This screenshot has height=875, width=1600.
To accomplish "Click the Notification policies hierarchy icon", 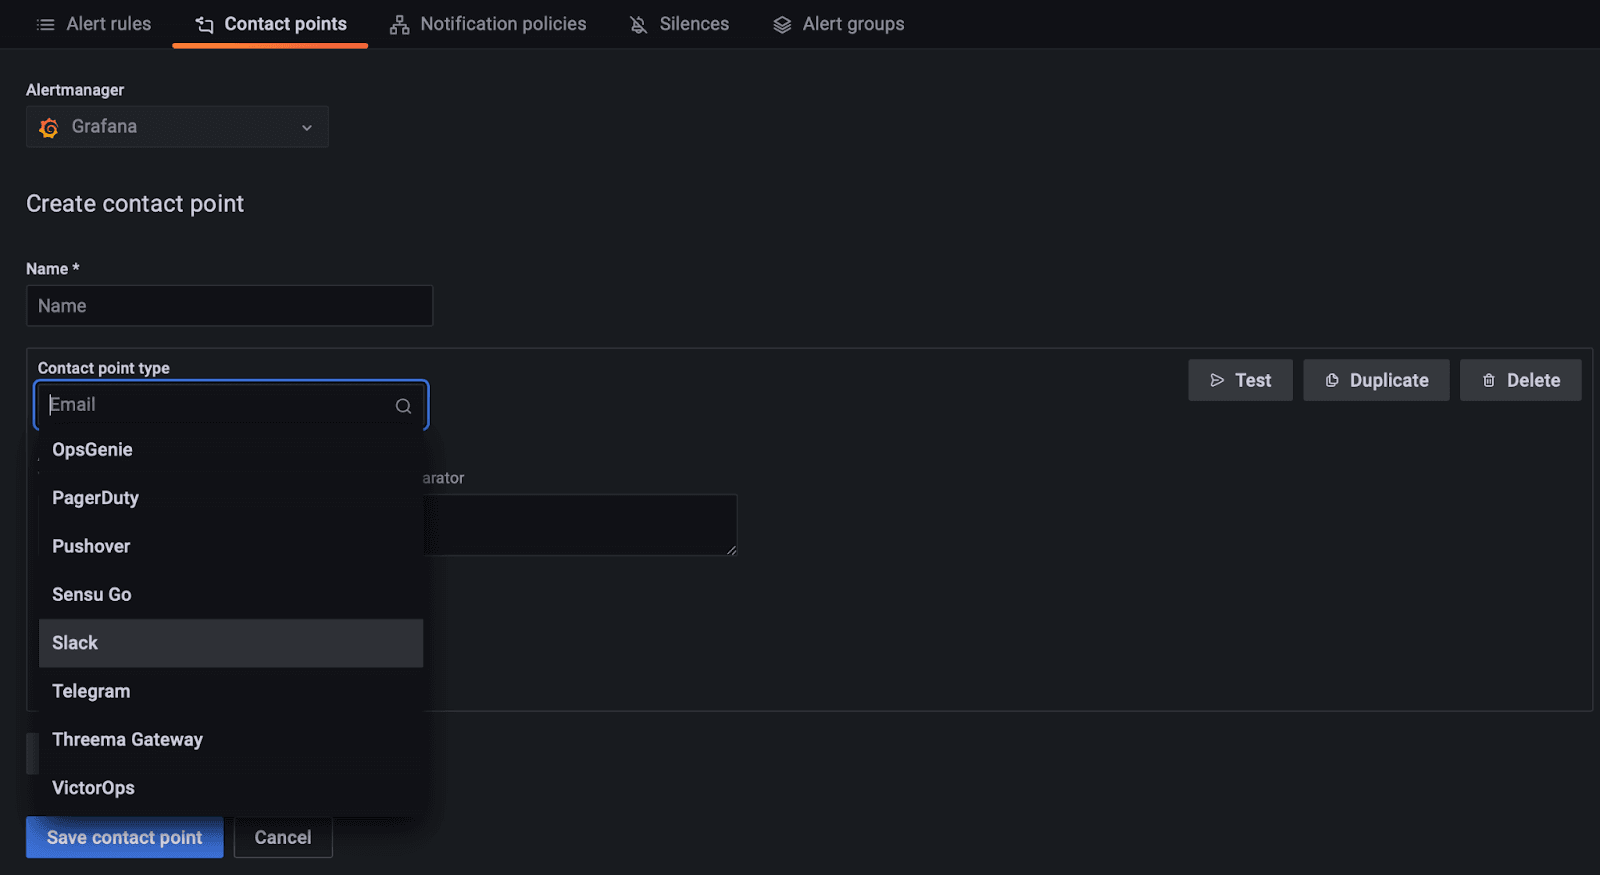I will pos(398,23).
